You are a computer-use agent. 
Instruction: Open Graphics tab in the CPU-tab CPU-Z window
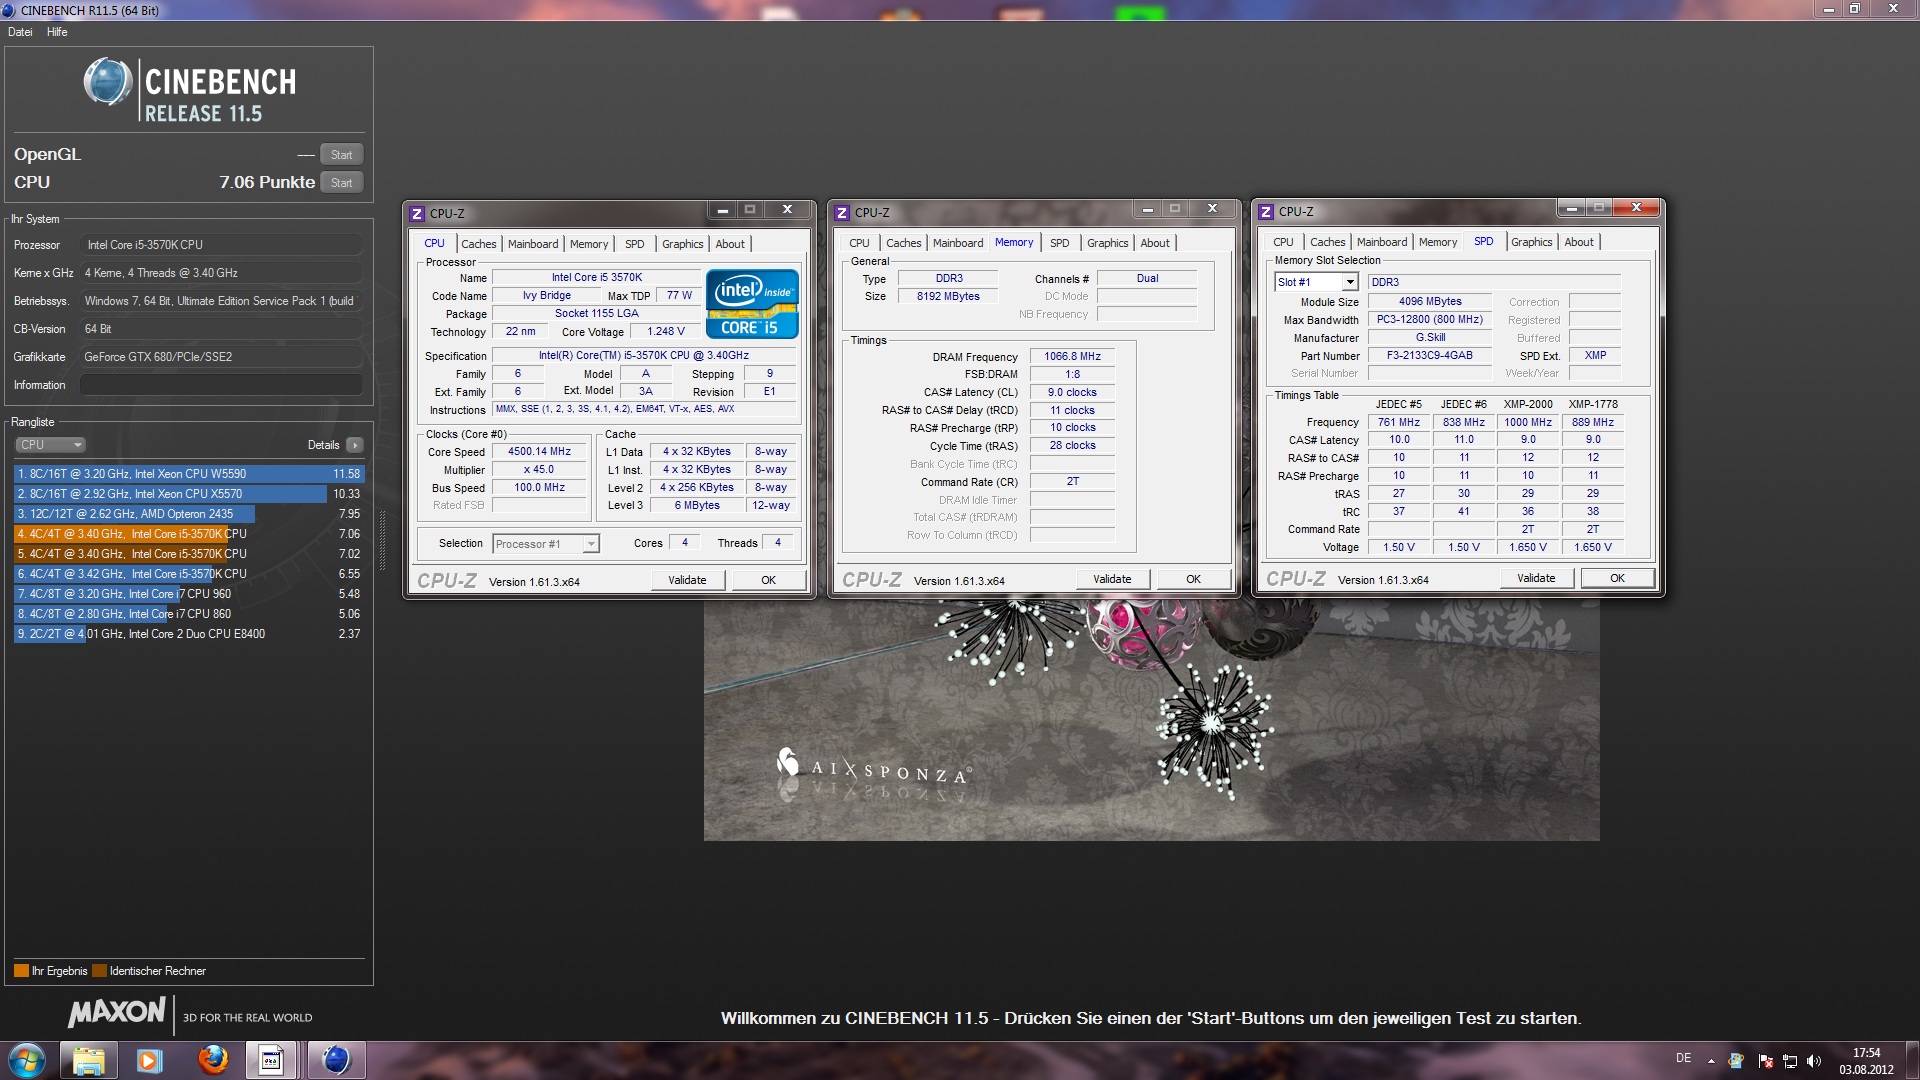pyautogui.click(x=682, y=244)
